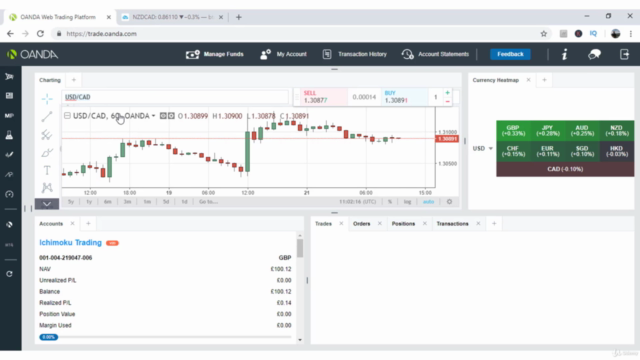Set chart range to 1m
This screenshot has width=640, height=360.
(147, 202)
